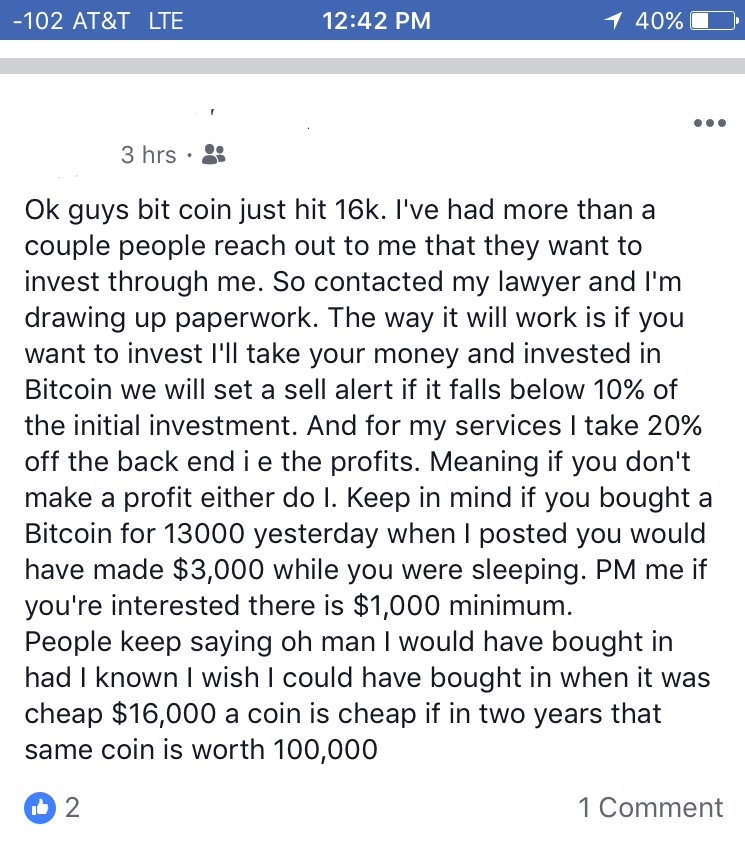Tap the "-102 AT&T" signal strength readout

tap(71, 20)
